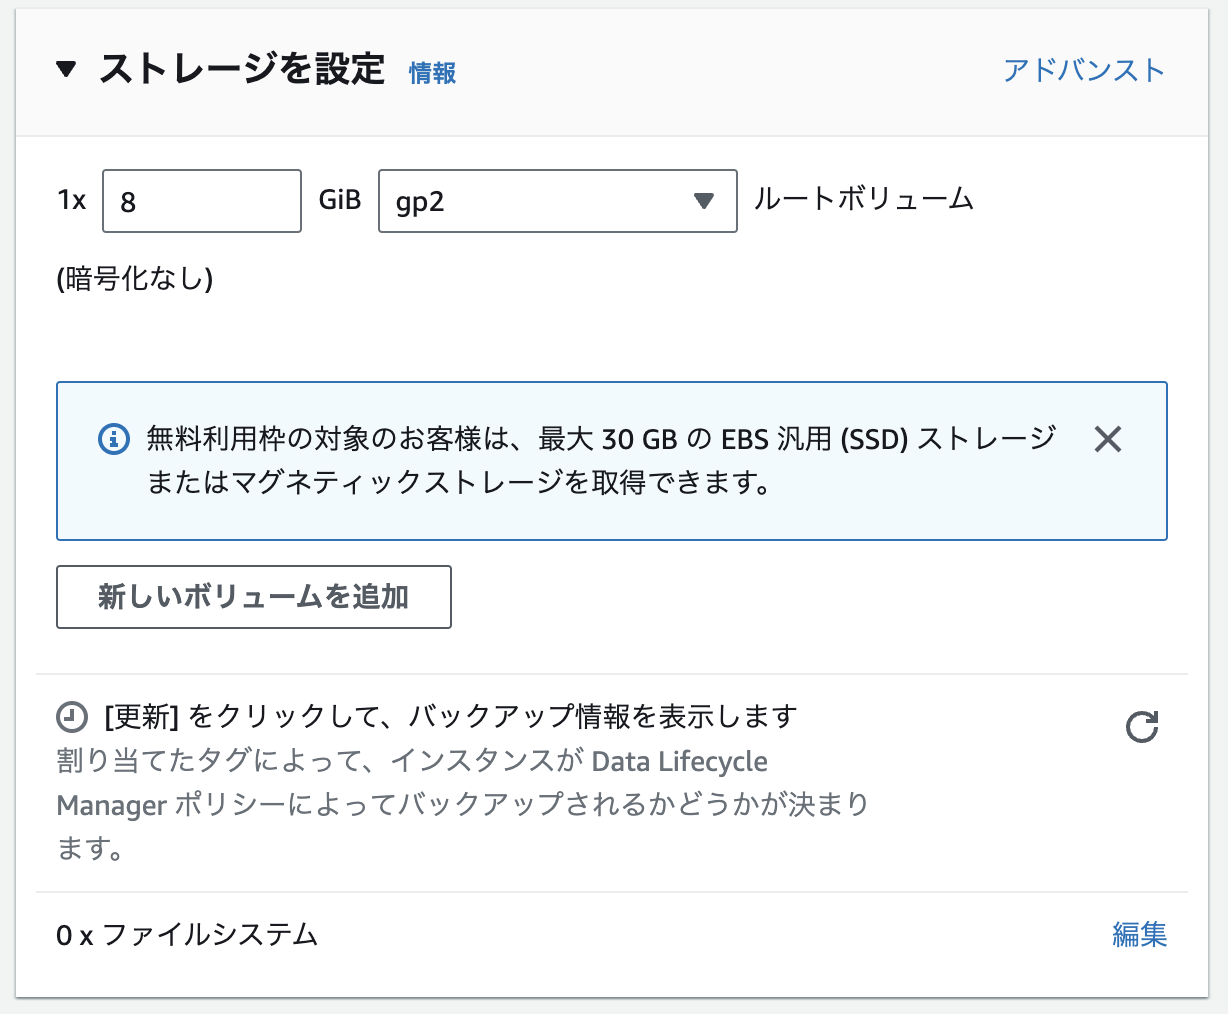Dismiss the free tier notice with the X
The width and height of the screenshot is (1228, 1014).
(1107, 438)
